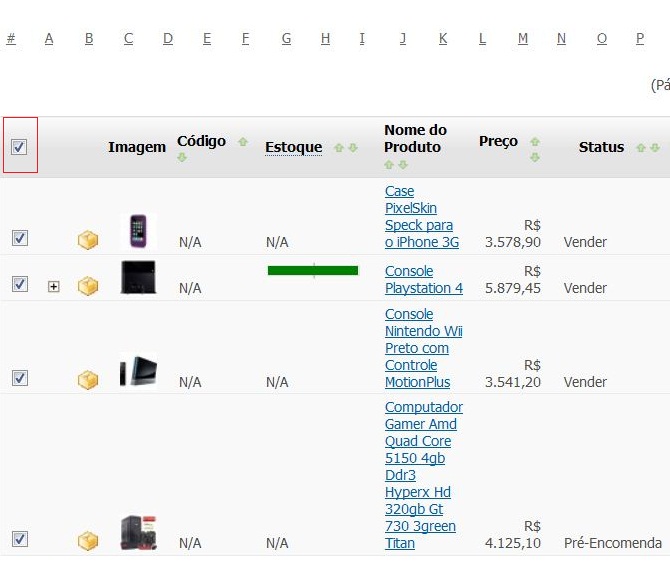Toggle the select-all checkbox in table header
The image size is (670, 565).
click(19, 147)
